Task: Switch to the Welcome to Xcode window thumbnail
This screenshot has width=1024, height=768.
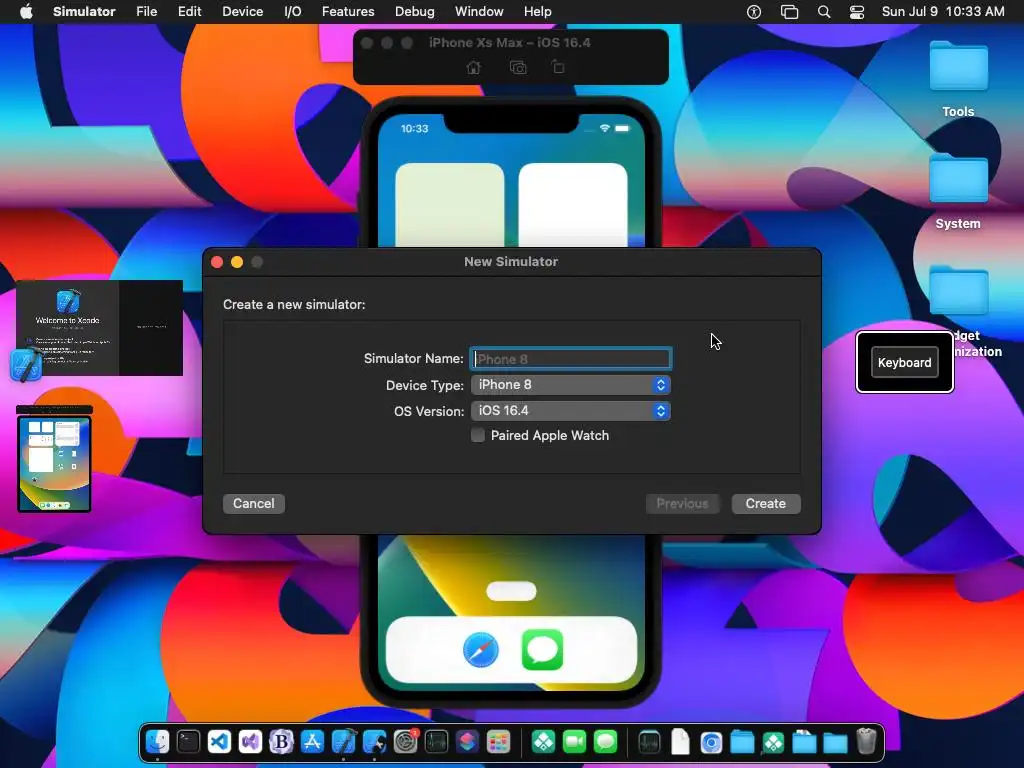Action: 99,328
